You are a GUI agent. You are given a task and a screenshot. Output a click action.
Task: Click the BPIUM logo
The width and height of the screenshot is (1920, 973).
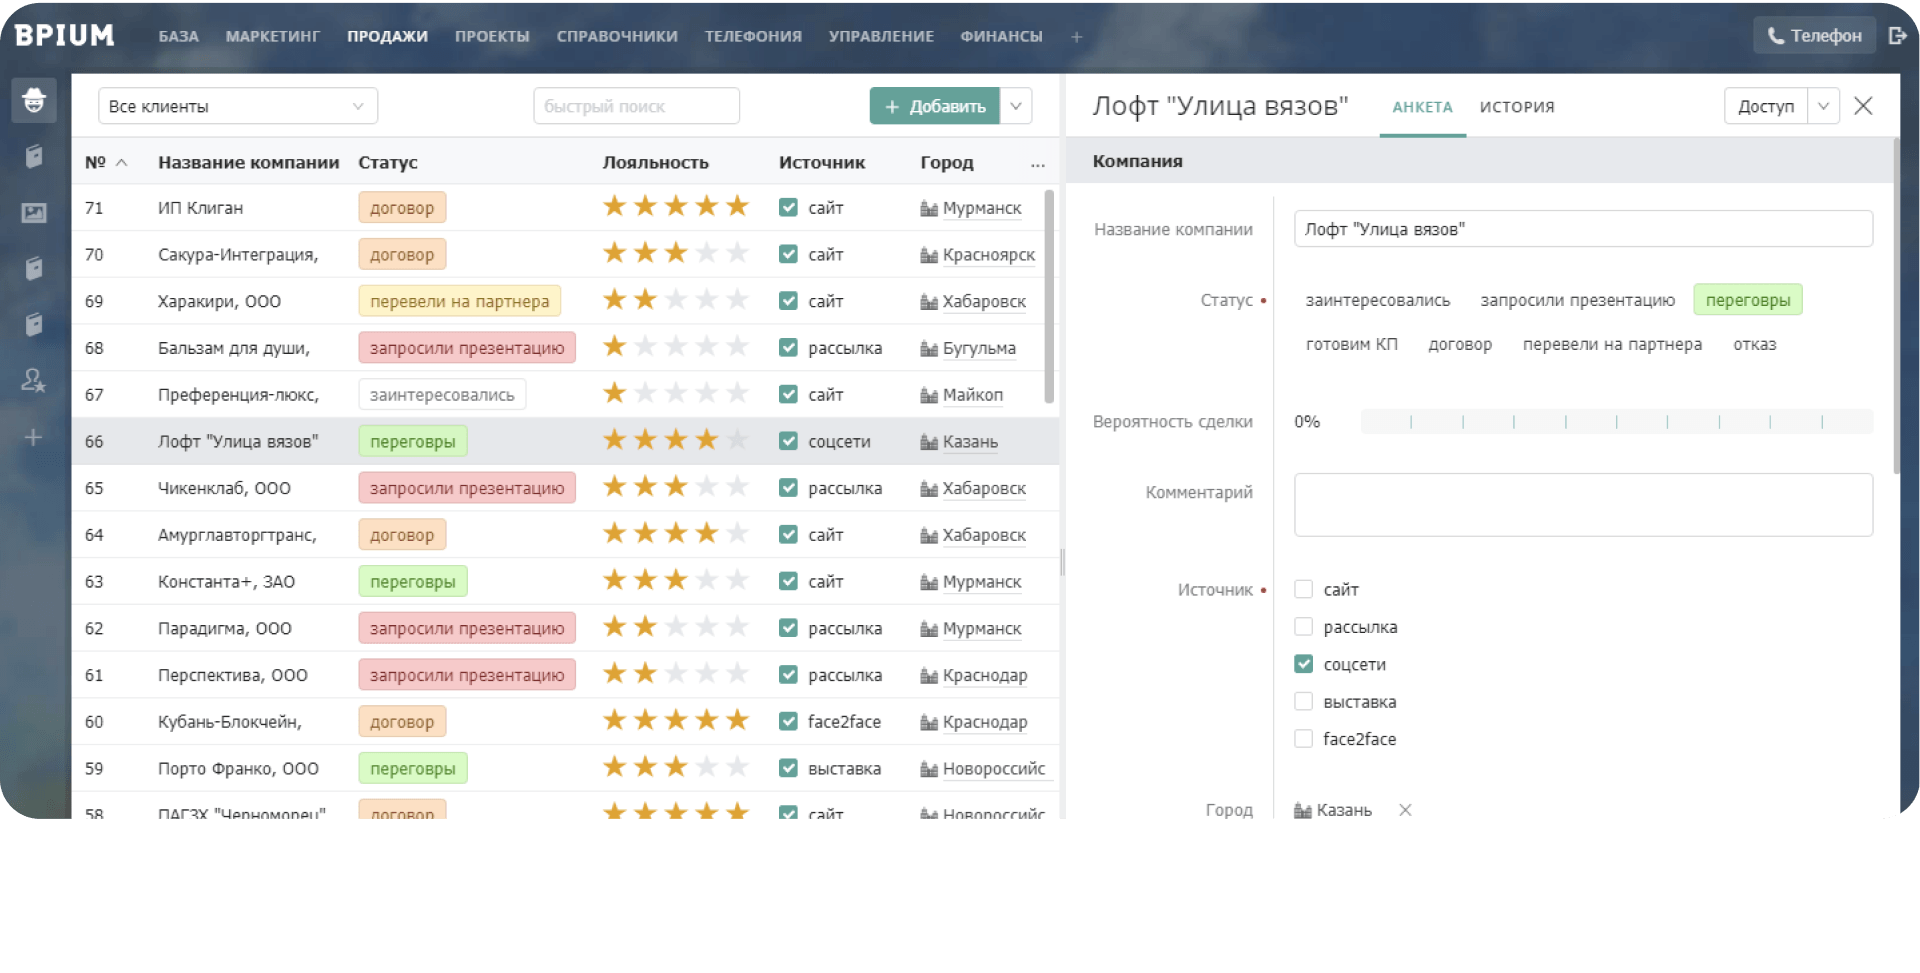[65, 36]
